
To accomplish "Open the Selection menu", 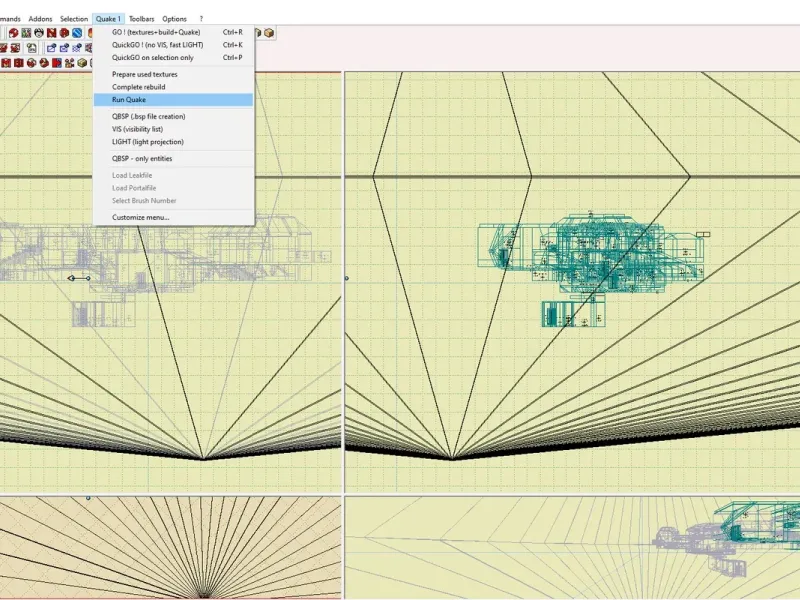I will pyautogui.click(x=74, y=19).
